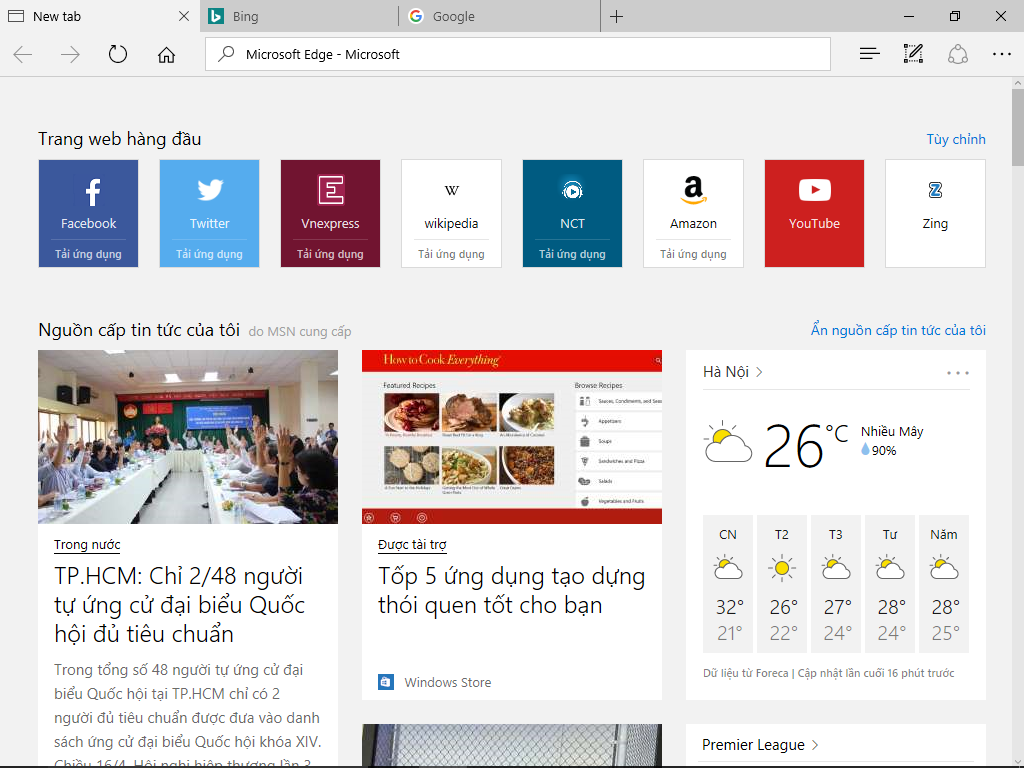Select the T2 forecast day
The image size is (1024, 768).
pos(782,584)
